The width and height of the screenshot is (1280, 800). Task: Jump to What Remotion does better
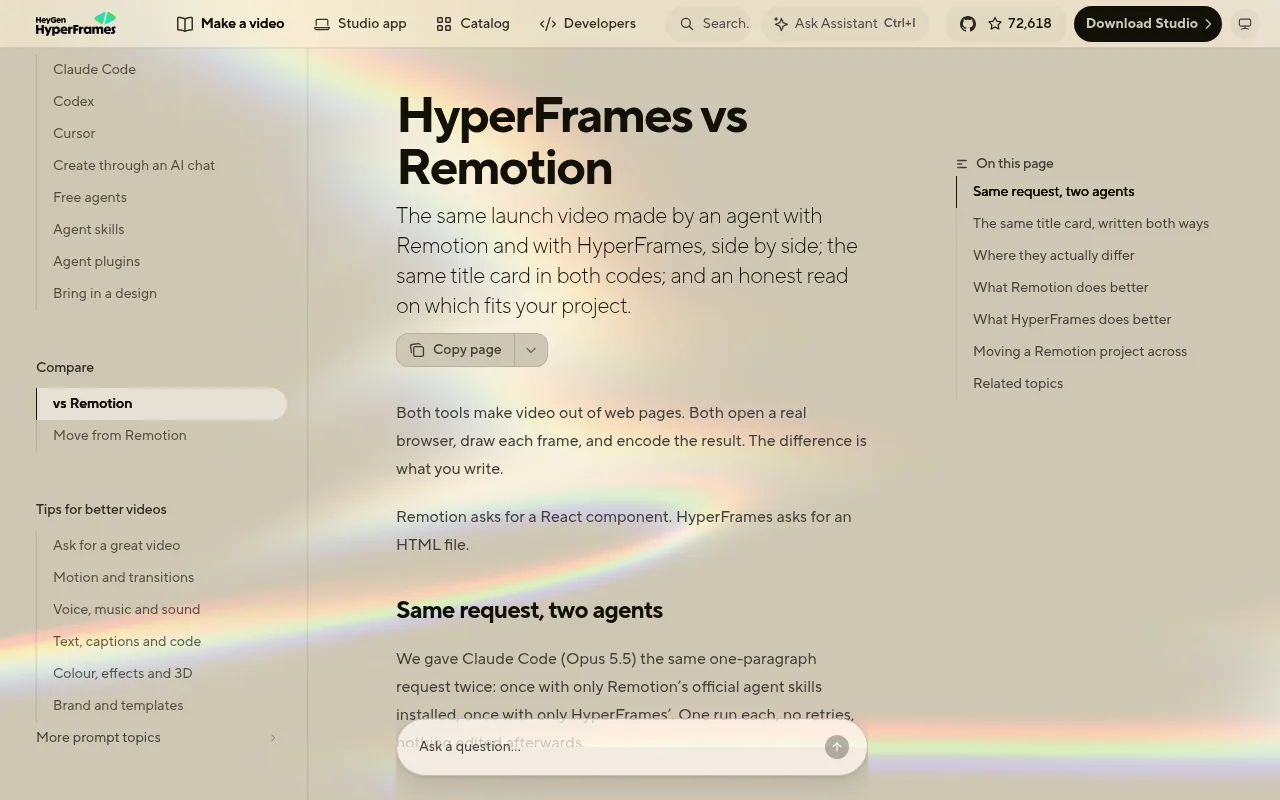pyautogui.click(x=1061, y=287)
